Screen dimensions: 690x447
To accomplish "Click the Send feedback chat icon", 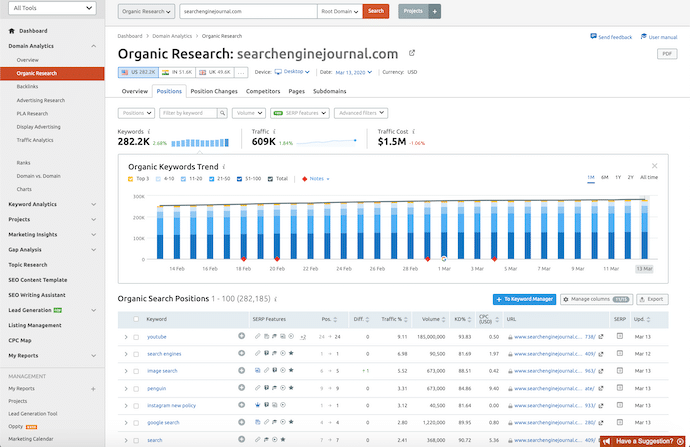I will click(593, 37).
